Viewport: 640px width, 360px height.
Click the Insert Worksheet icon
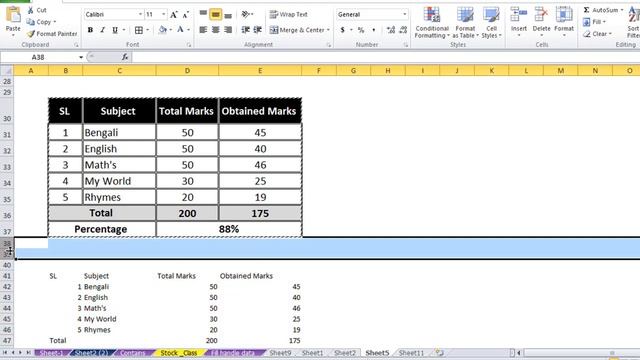439,353
